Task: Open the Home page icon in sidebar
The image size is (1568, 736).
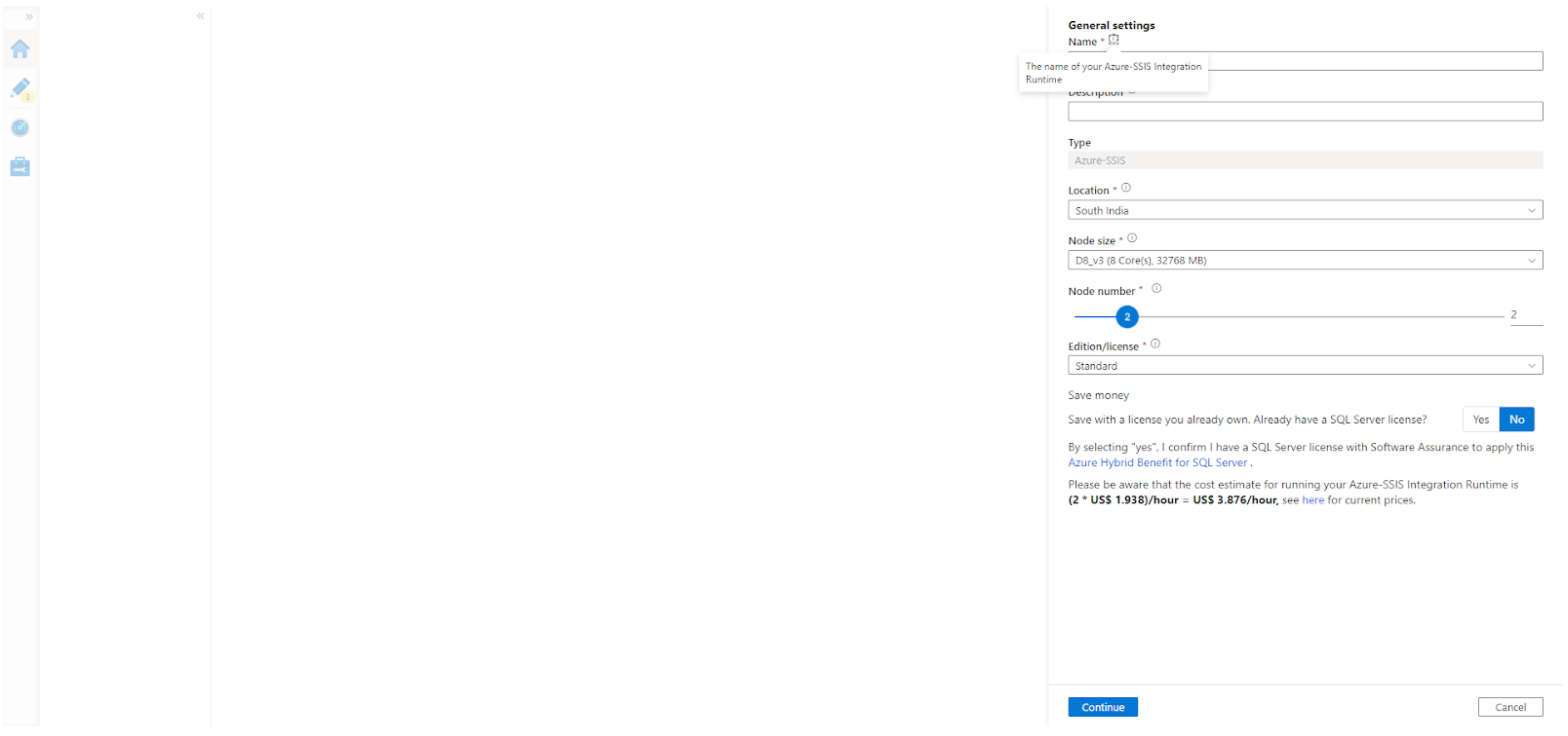Action: [x=20, y=49]
